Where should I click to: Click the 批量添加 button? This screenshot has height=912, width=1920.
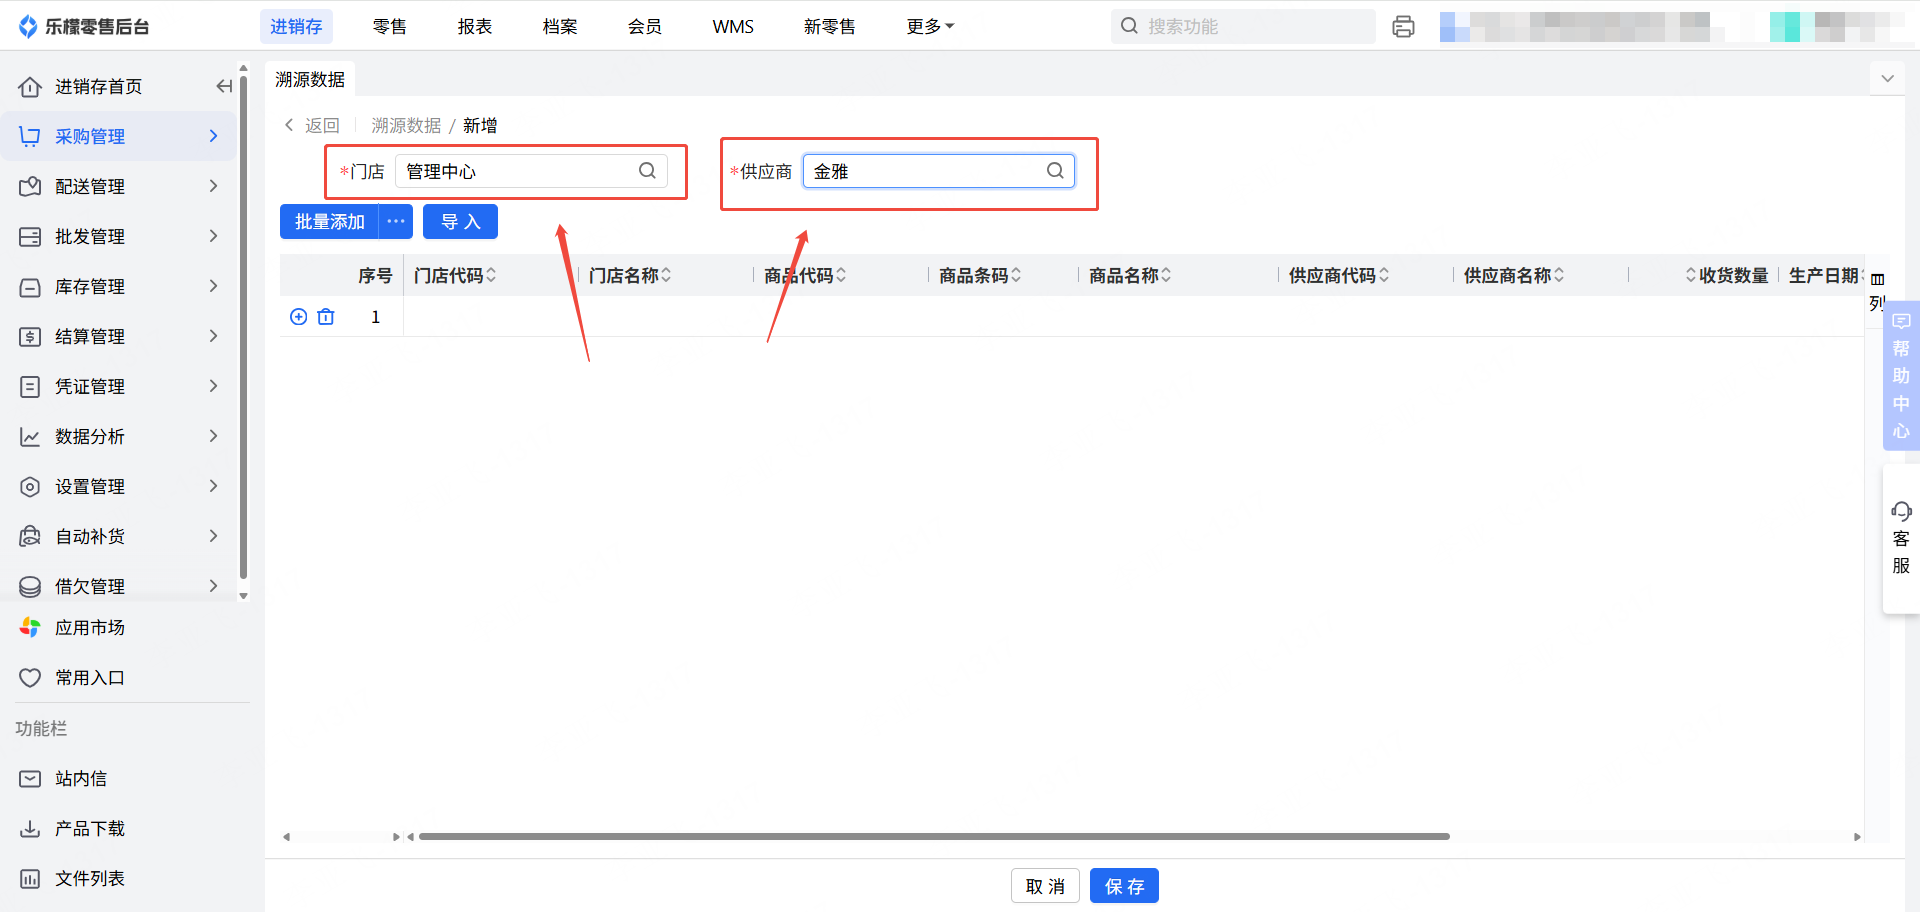tap(329, 221)
